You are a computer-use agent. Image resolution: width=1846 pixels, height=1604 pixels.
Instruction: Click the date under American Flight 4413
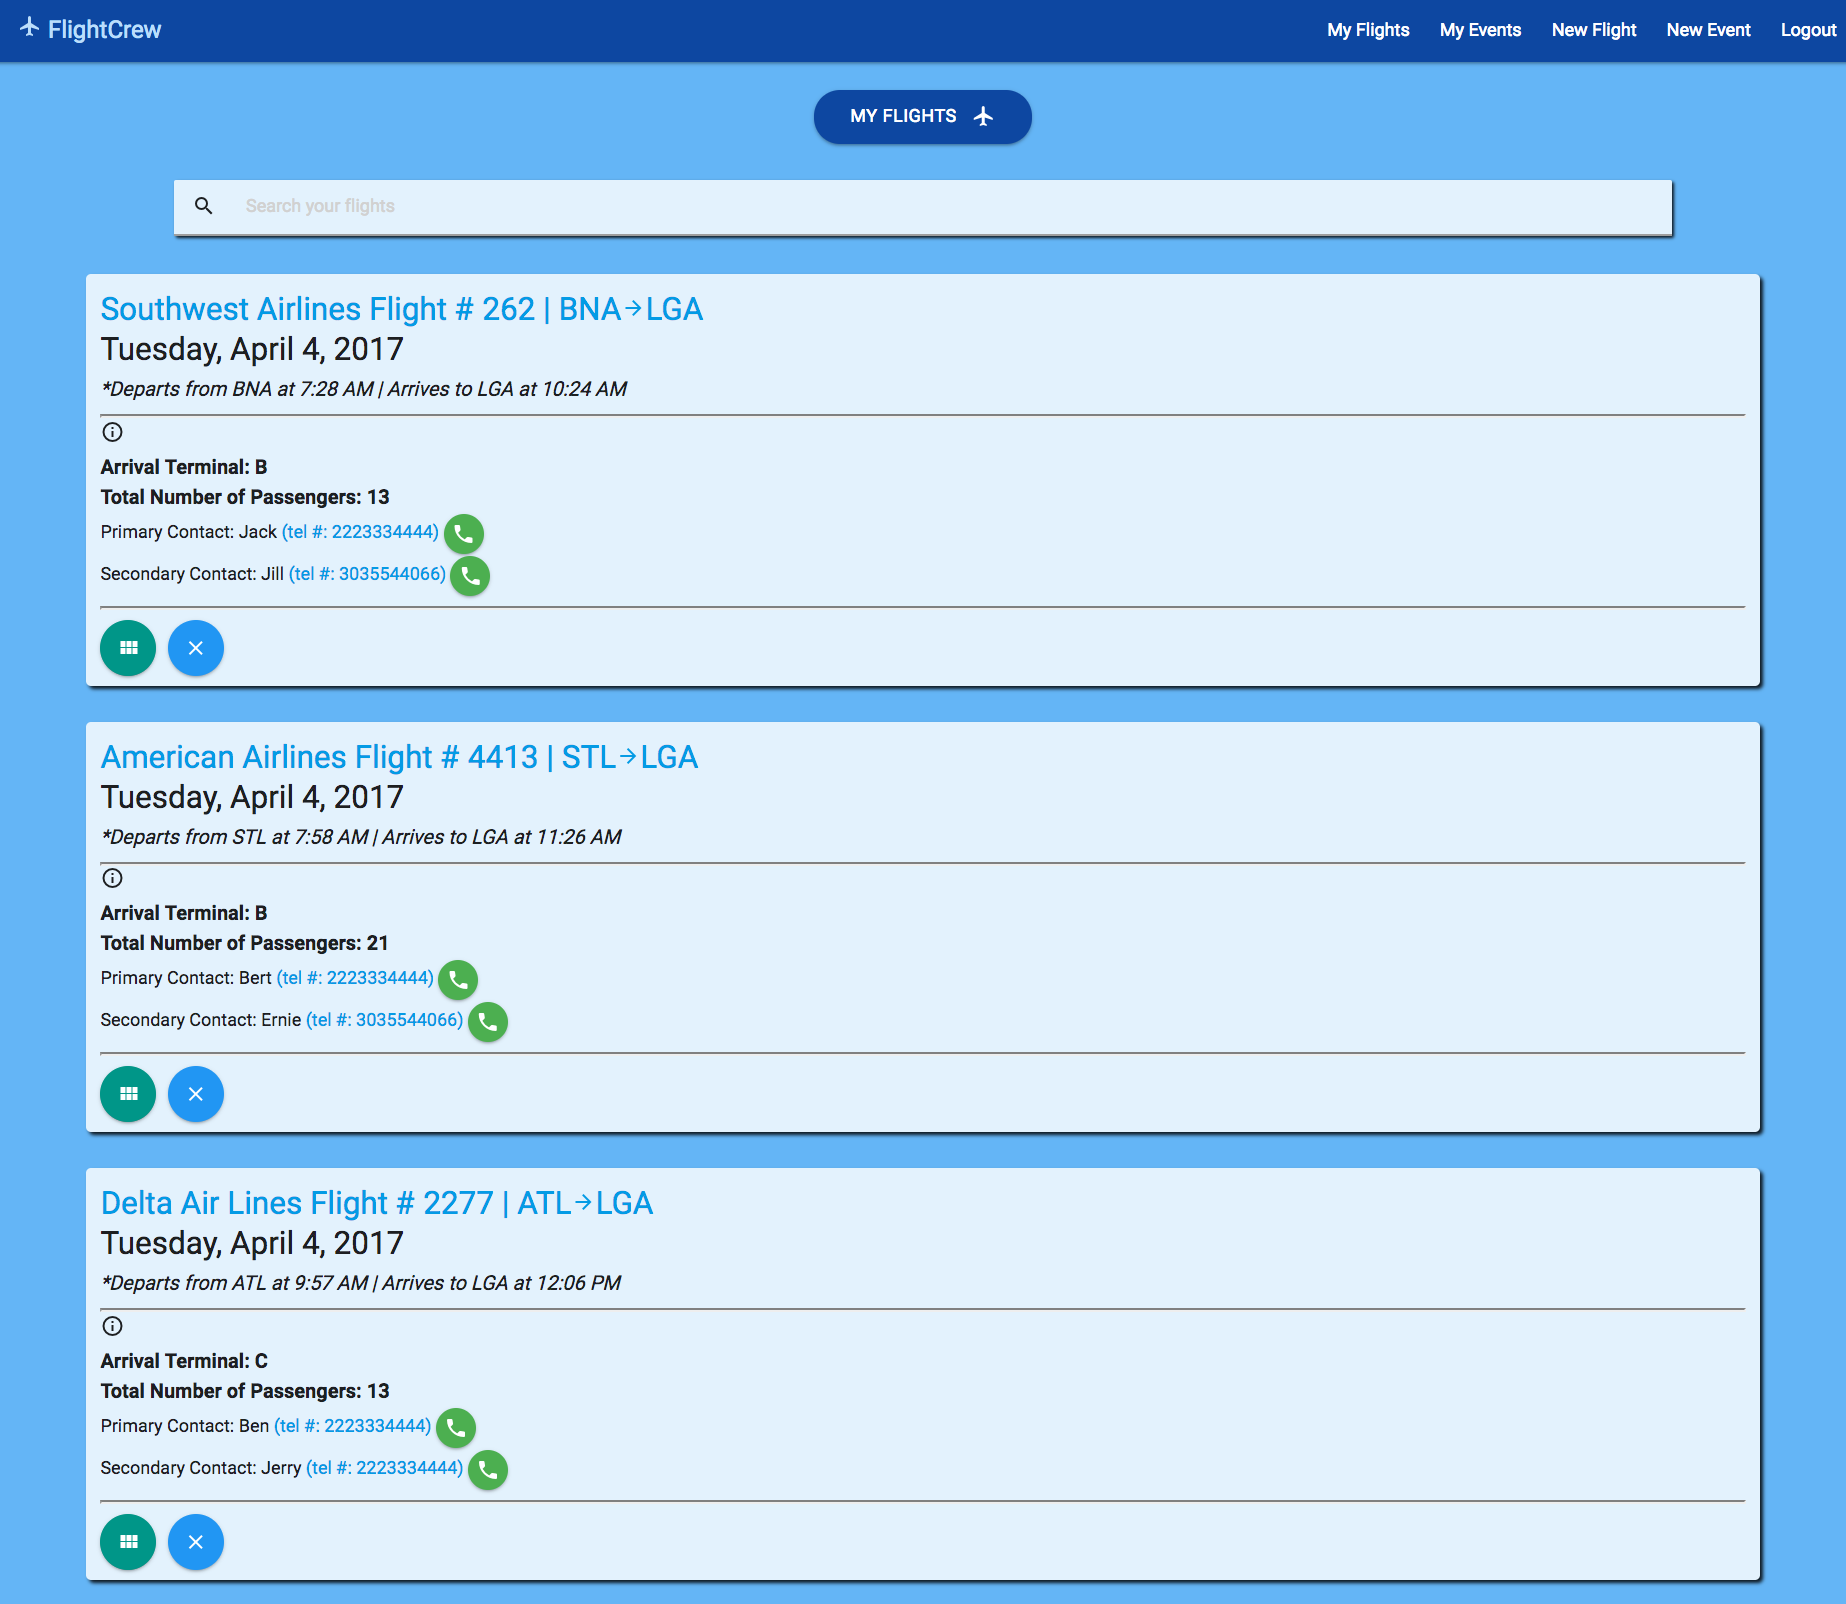[252, 797]
